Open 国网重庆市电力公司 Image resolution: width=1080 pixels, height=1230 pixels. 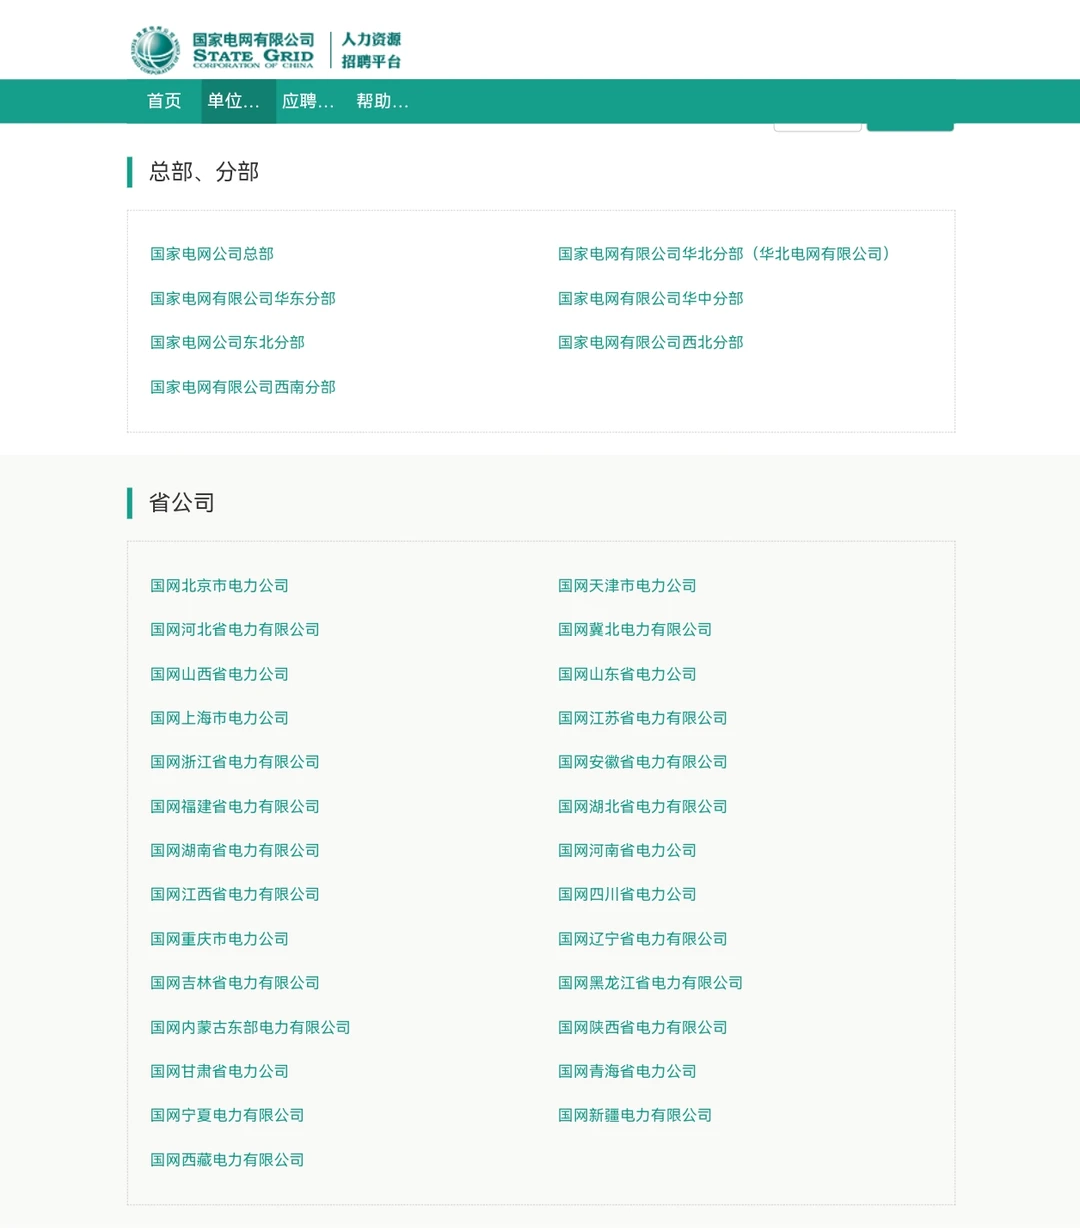tap(219, 939)
